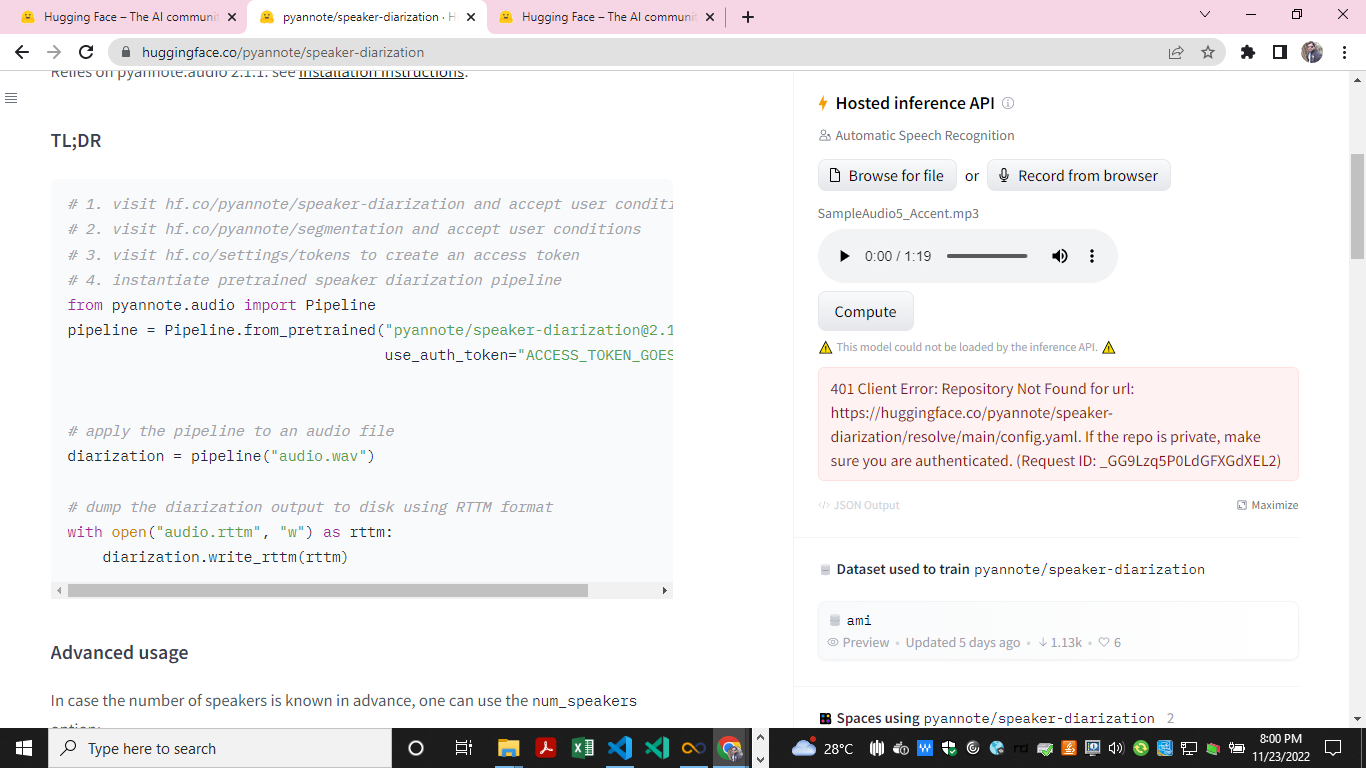Click the address bar URL

pos(283,52)
